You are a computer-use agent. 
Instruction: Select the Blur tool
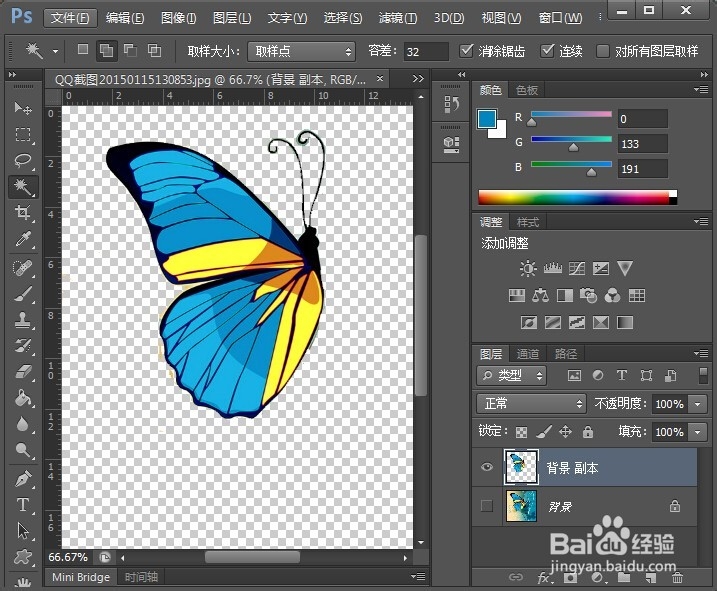(22, 424)
